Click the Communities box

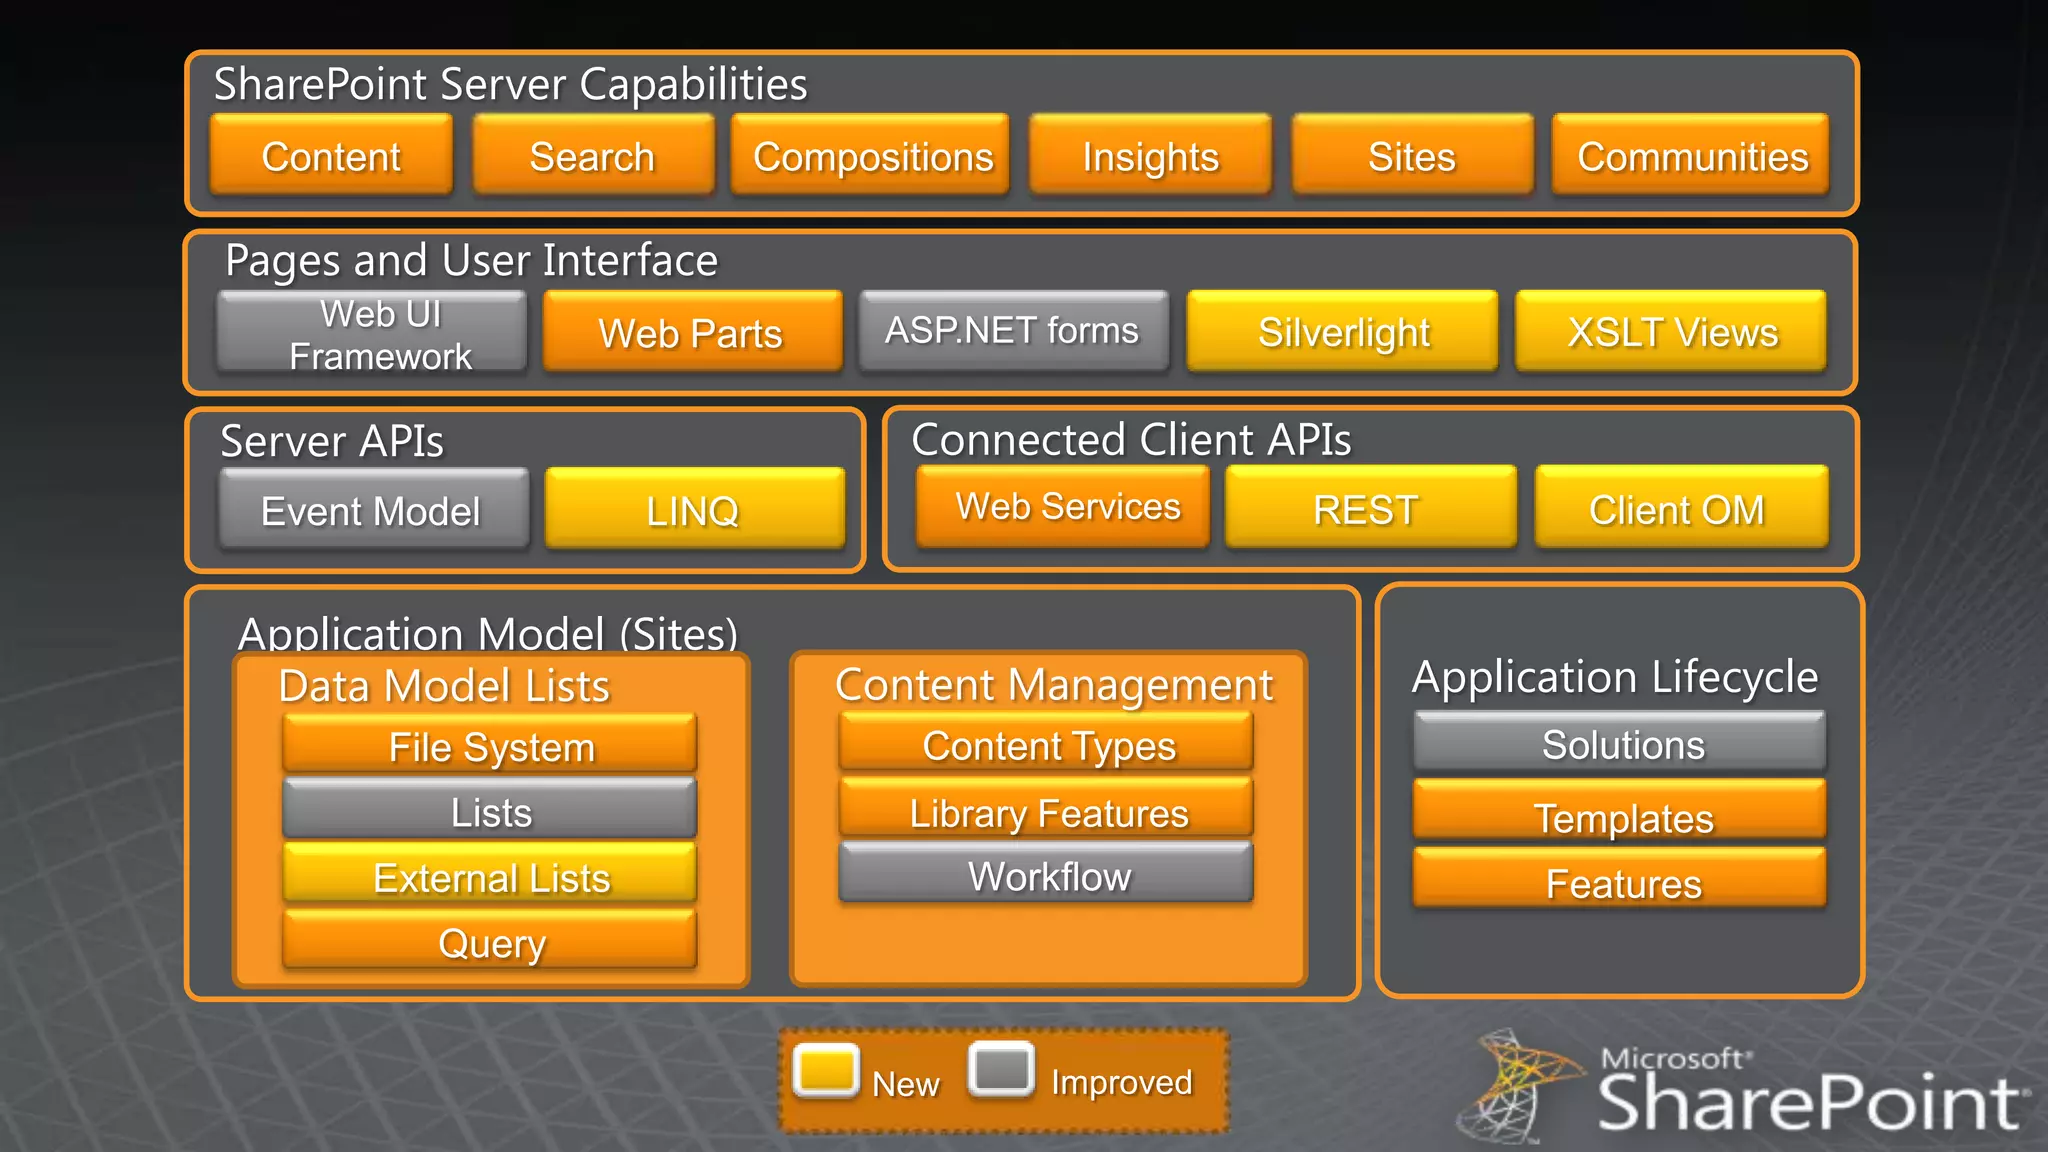pos(1691,155)
